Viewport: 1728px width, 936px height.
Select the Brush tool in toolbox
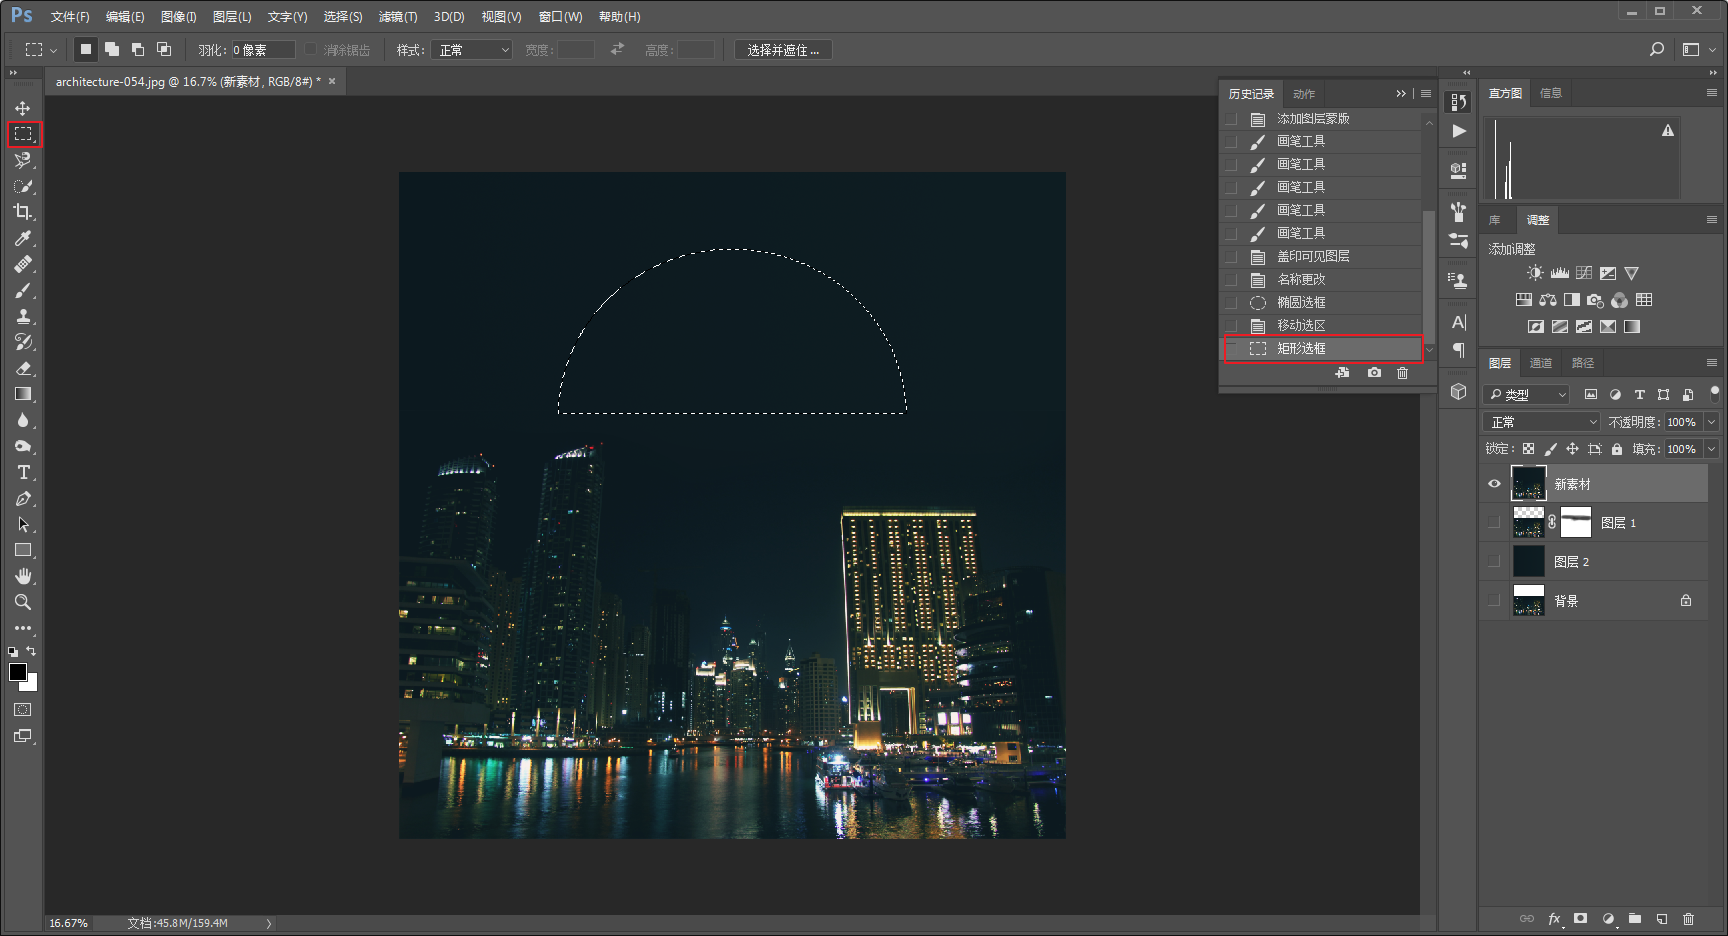22,290
